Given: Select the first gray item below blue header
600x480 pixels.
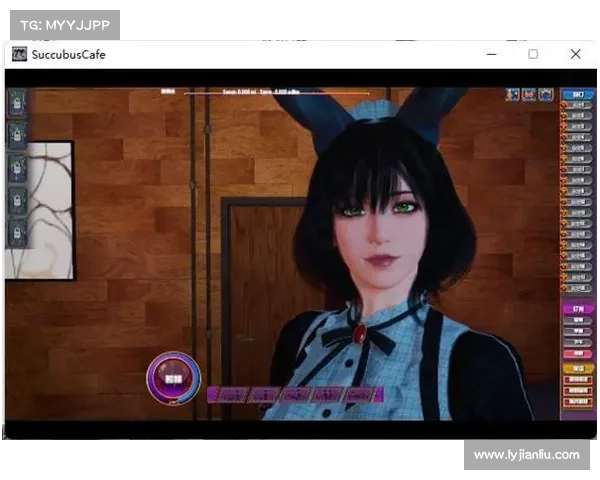Looking at the screenshot, I should (577, 105).
